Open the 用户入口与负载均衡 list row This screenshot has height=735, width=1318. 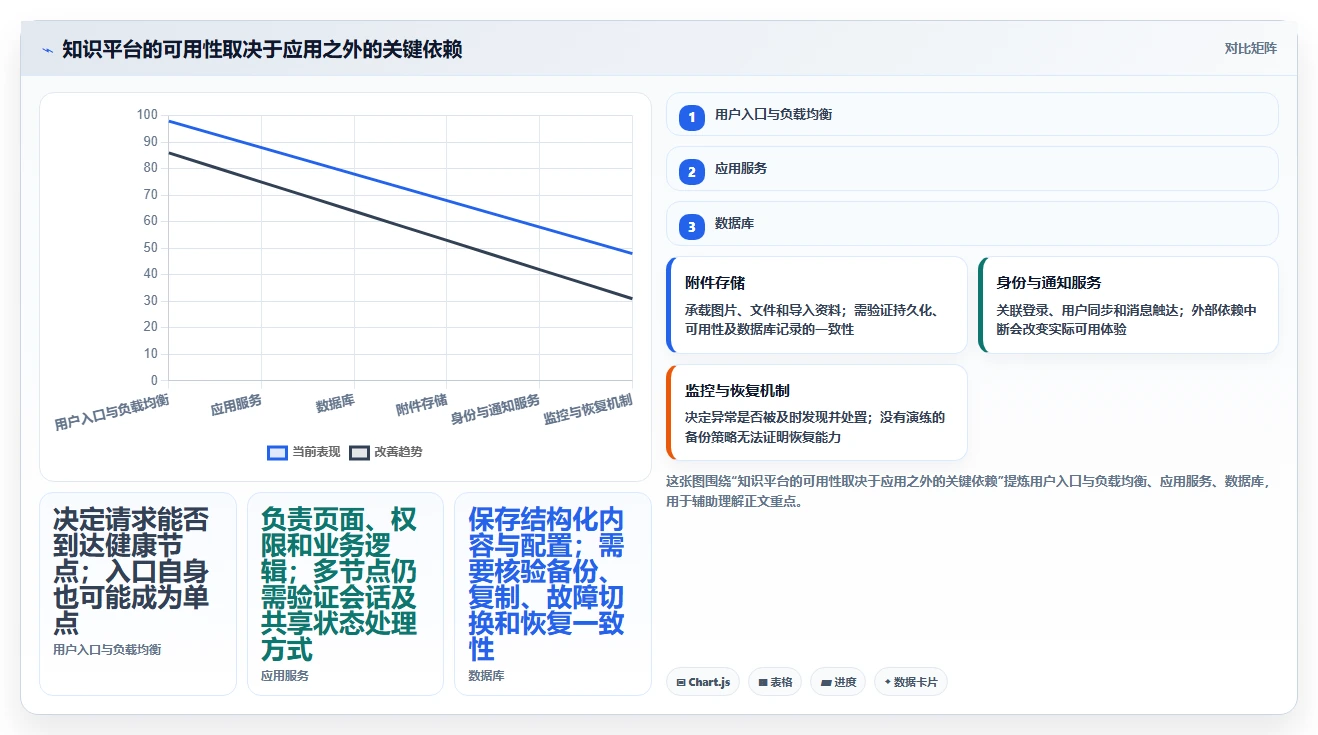[972, 114]
